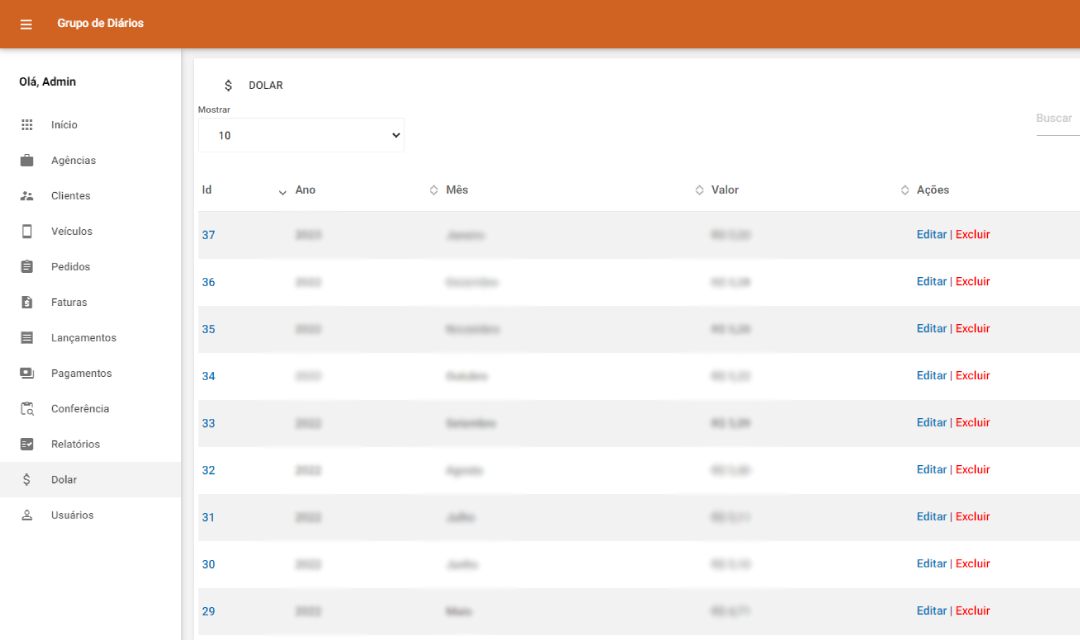This screenshot has width=1080, height=640.
Task: Click the Clientes people icon
Action: (27, 196)
